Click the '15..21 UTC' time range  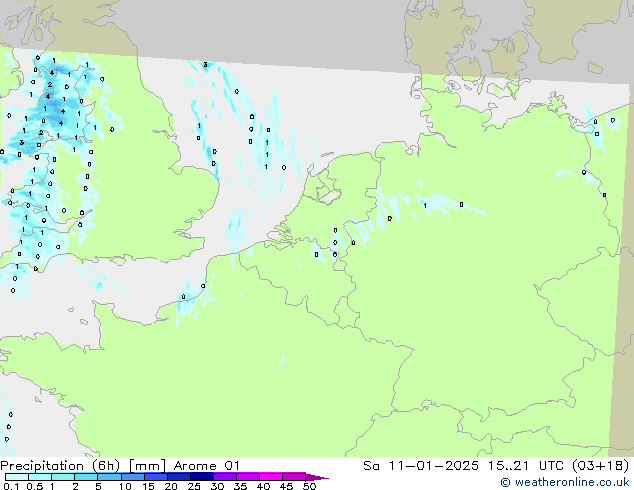click(x=527, y=466)
